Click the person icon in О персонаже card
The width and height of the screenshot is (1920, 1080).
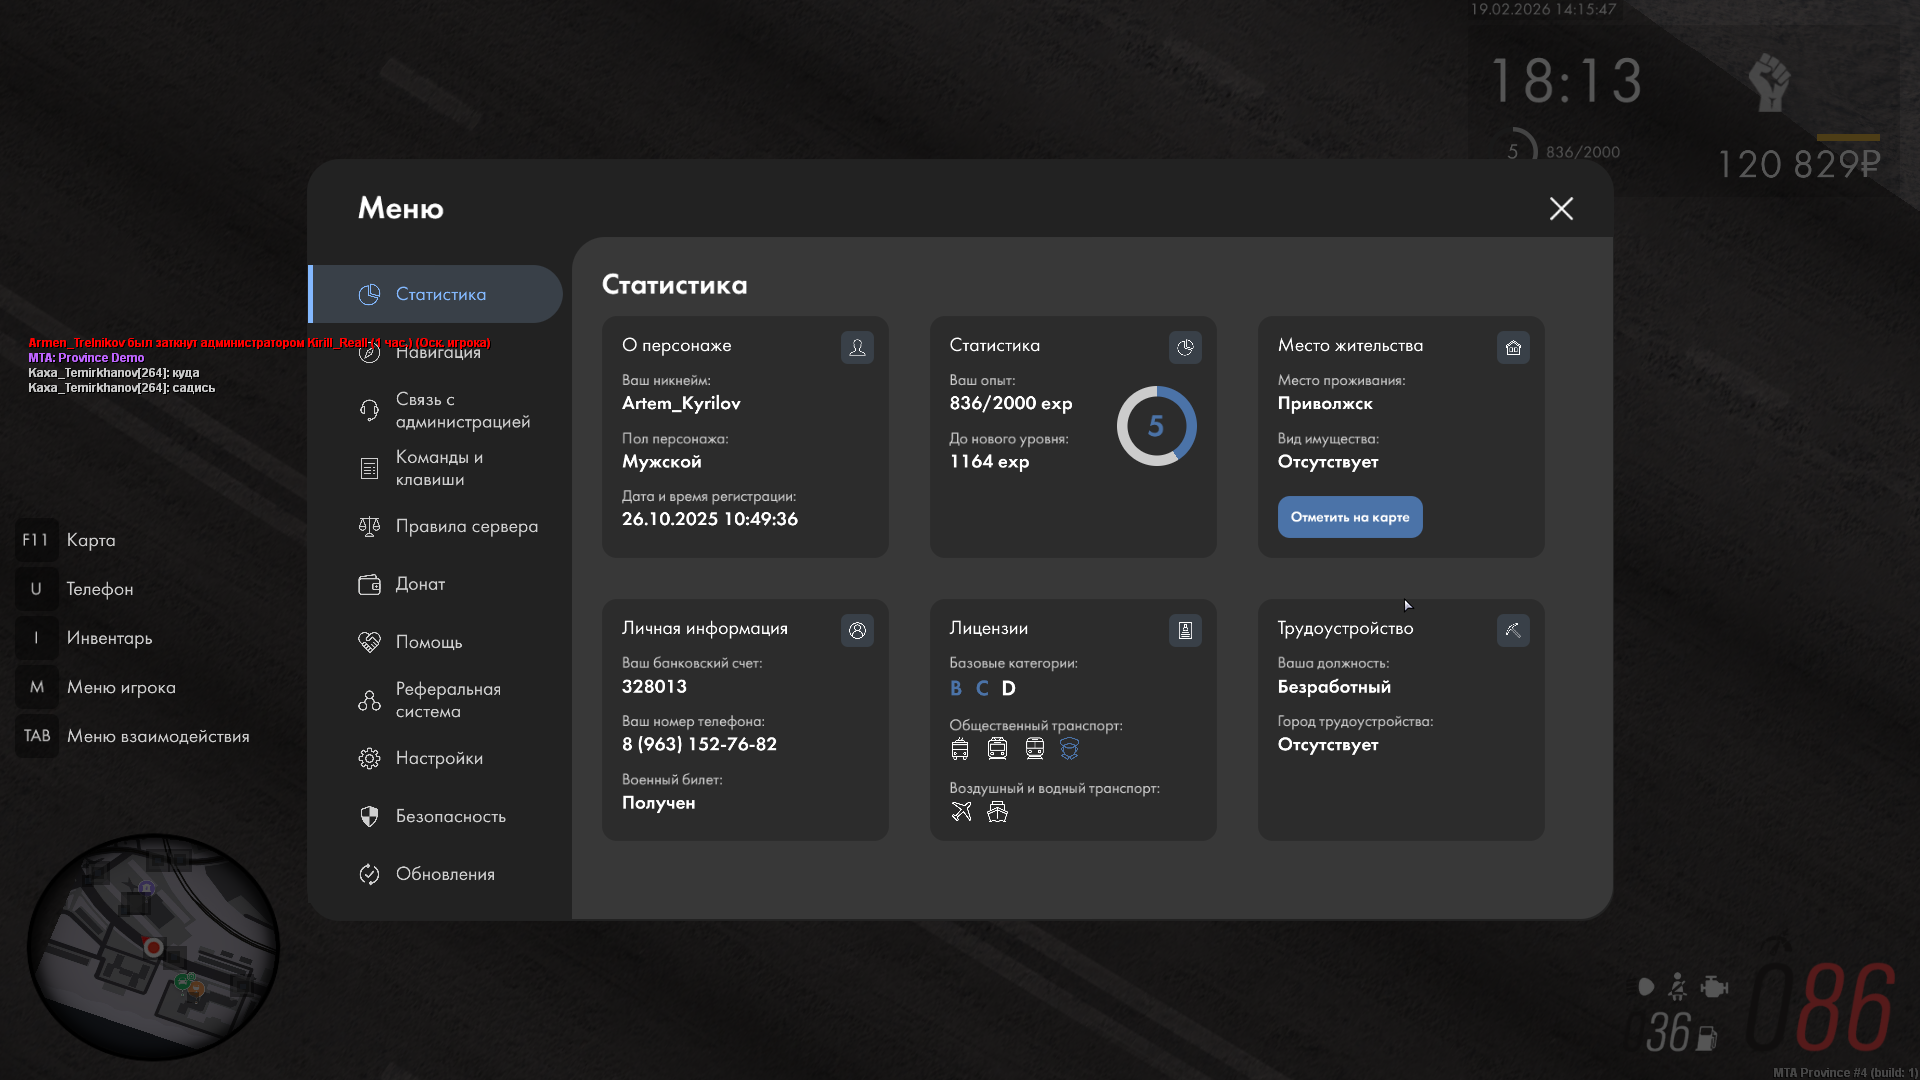[857, 347]
